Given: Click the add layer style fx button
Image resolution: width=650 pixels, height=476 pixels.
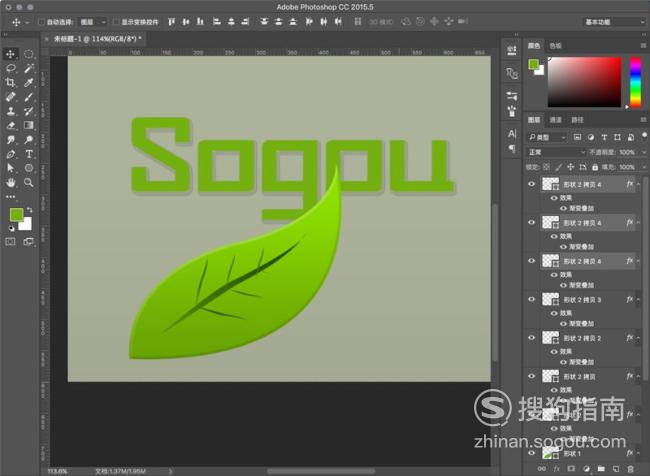Looking at the screenshot, I should [556, 469].
